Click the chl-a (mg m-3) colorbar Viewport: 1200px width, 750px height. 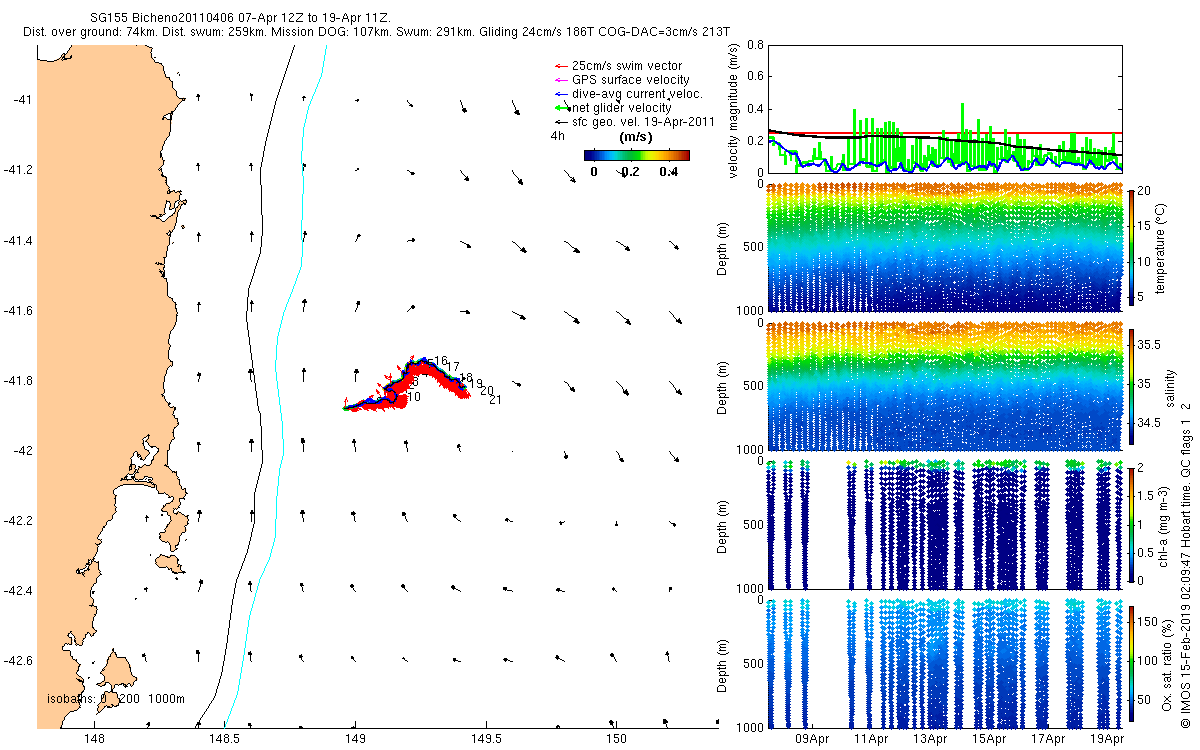[1132, 524]
